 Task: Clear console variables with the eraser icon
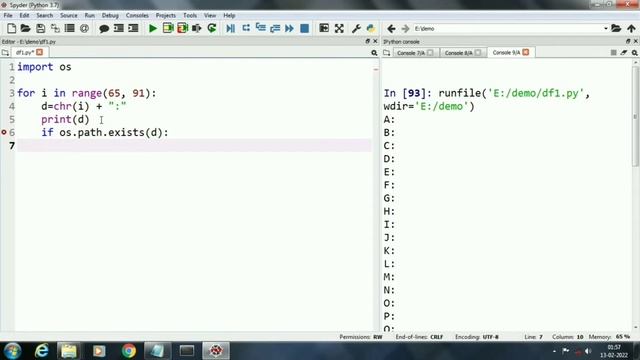click(x=624, y=53)
